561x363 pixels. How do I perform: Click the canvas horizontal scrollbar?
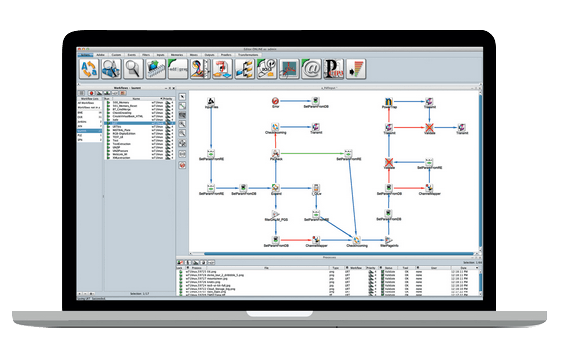pos(333,254)
